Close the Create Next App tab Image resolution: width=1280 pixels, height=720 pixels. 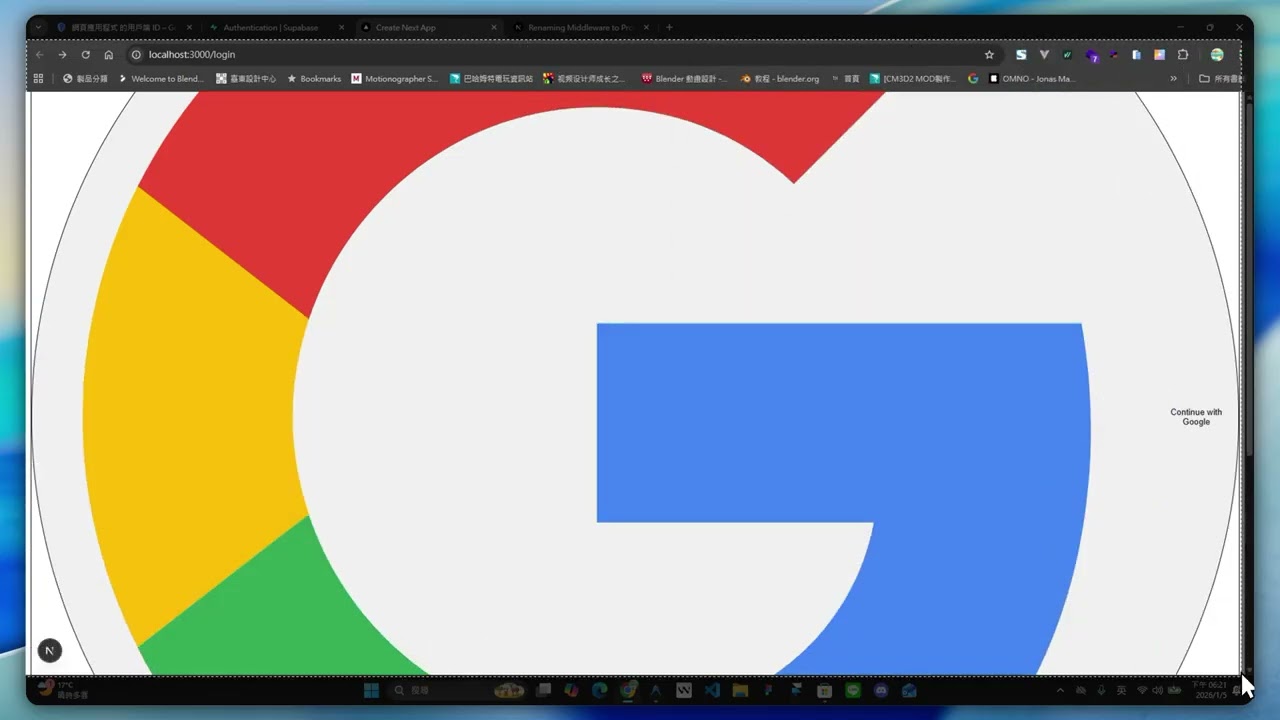click(x=493, y=27)
